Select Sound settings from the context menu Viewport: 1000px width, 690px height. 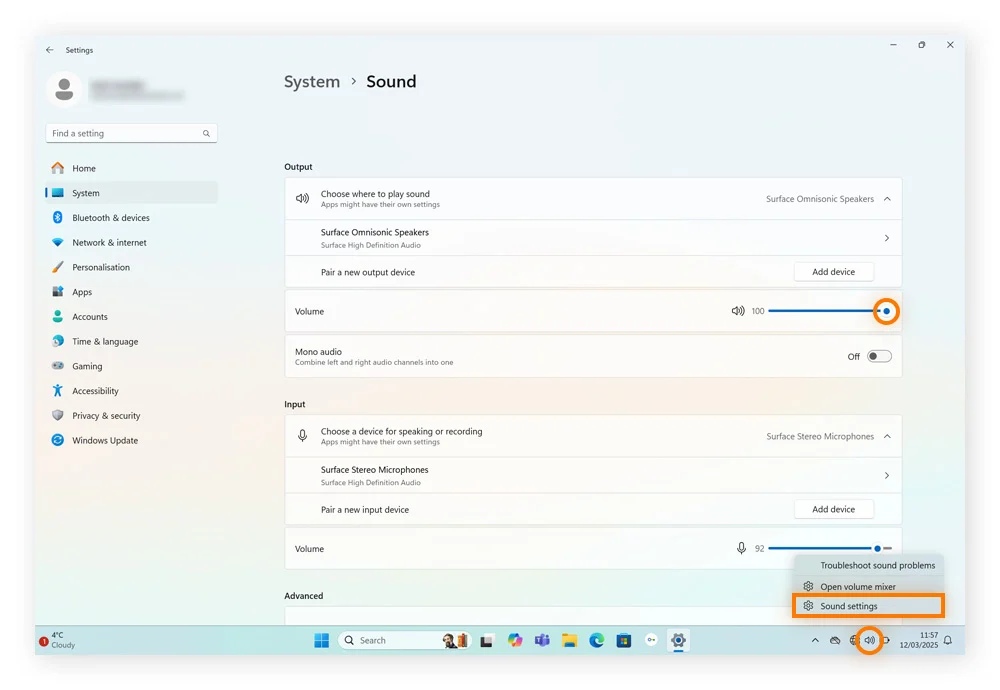click(x=849, y=606)
